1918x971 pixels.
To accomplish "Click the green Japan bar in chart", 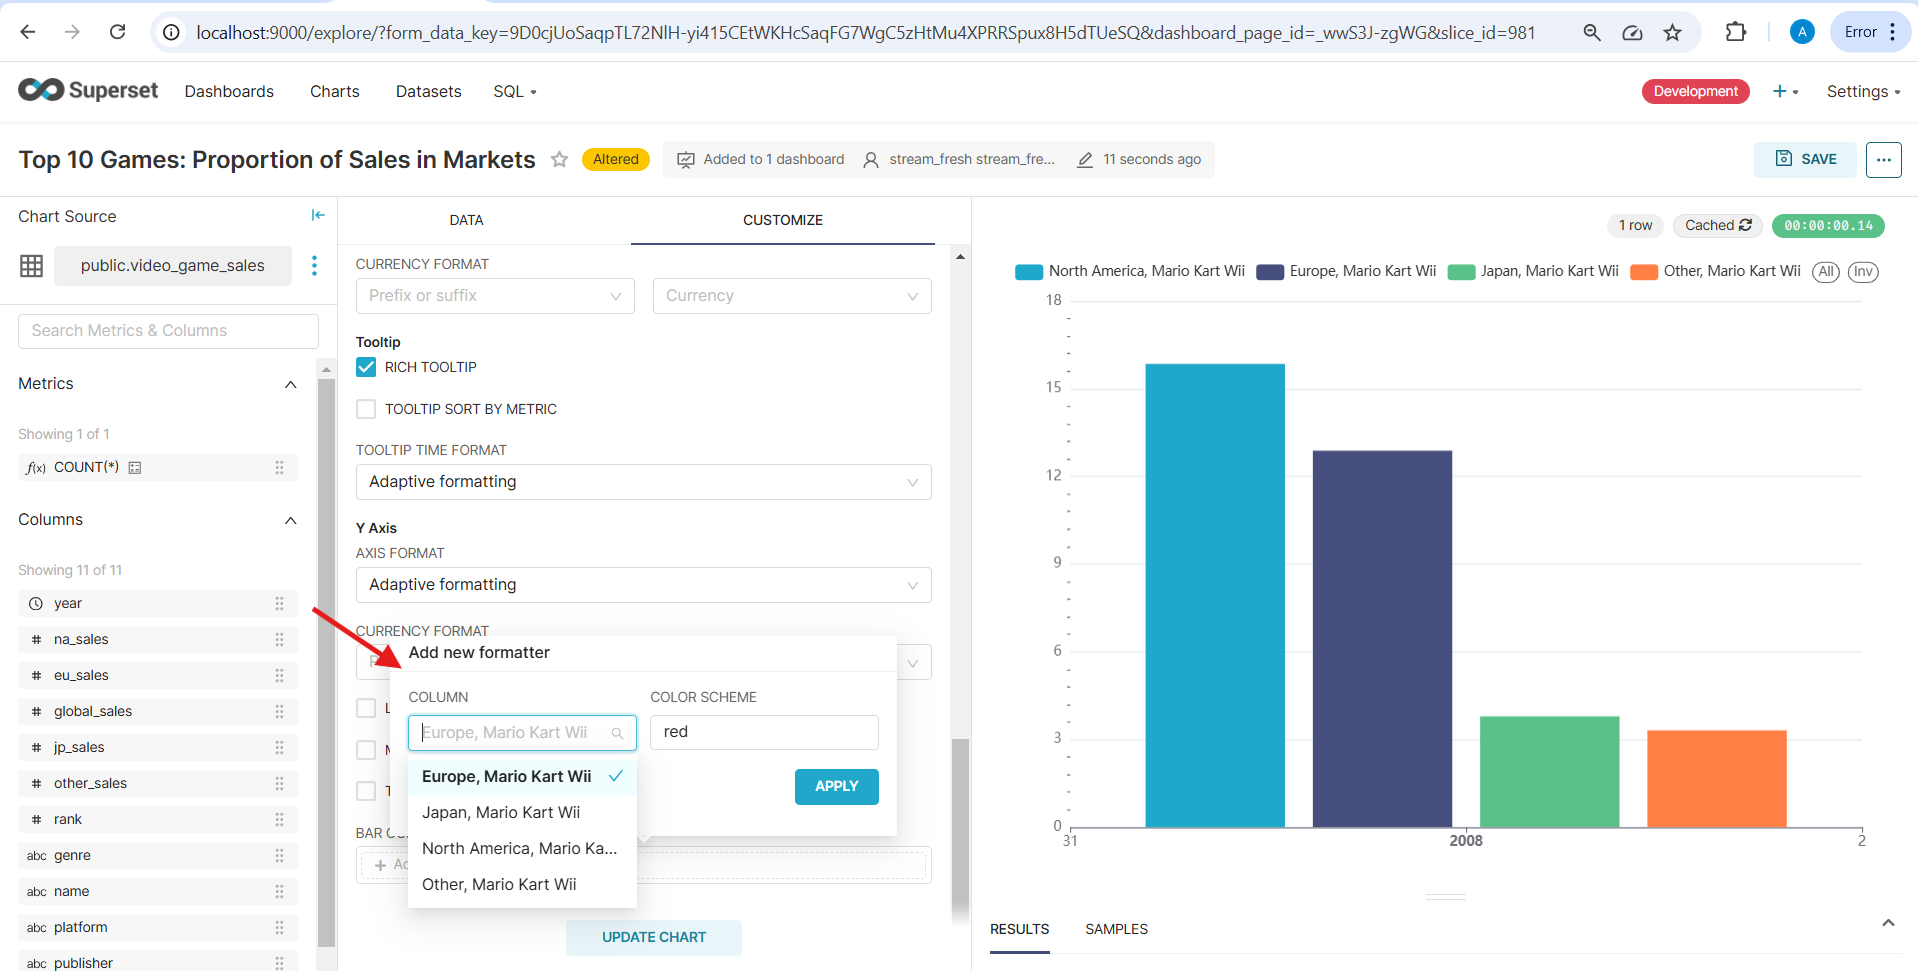I will click(x=1549, y=772).
